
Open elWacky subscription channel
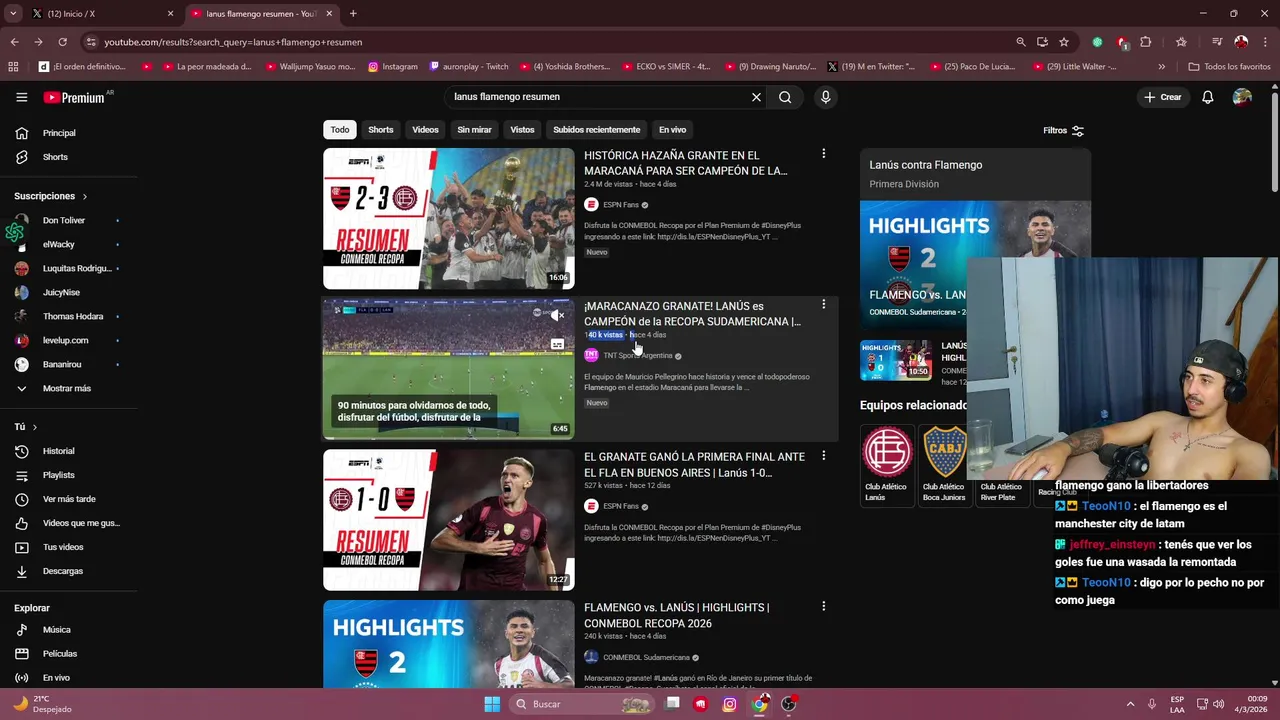[x=68, y=244]
